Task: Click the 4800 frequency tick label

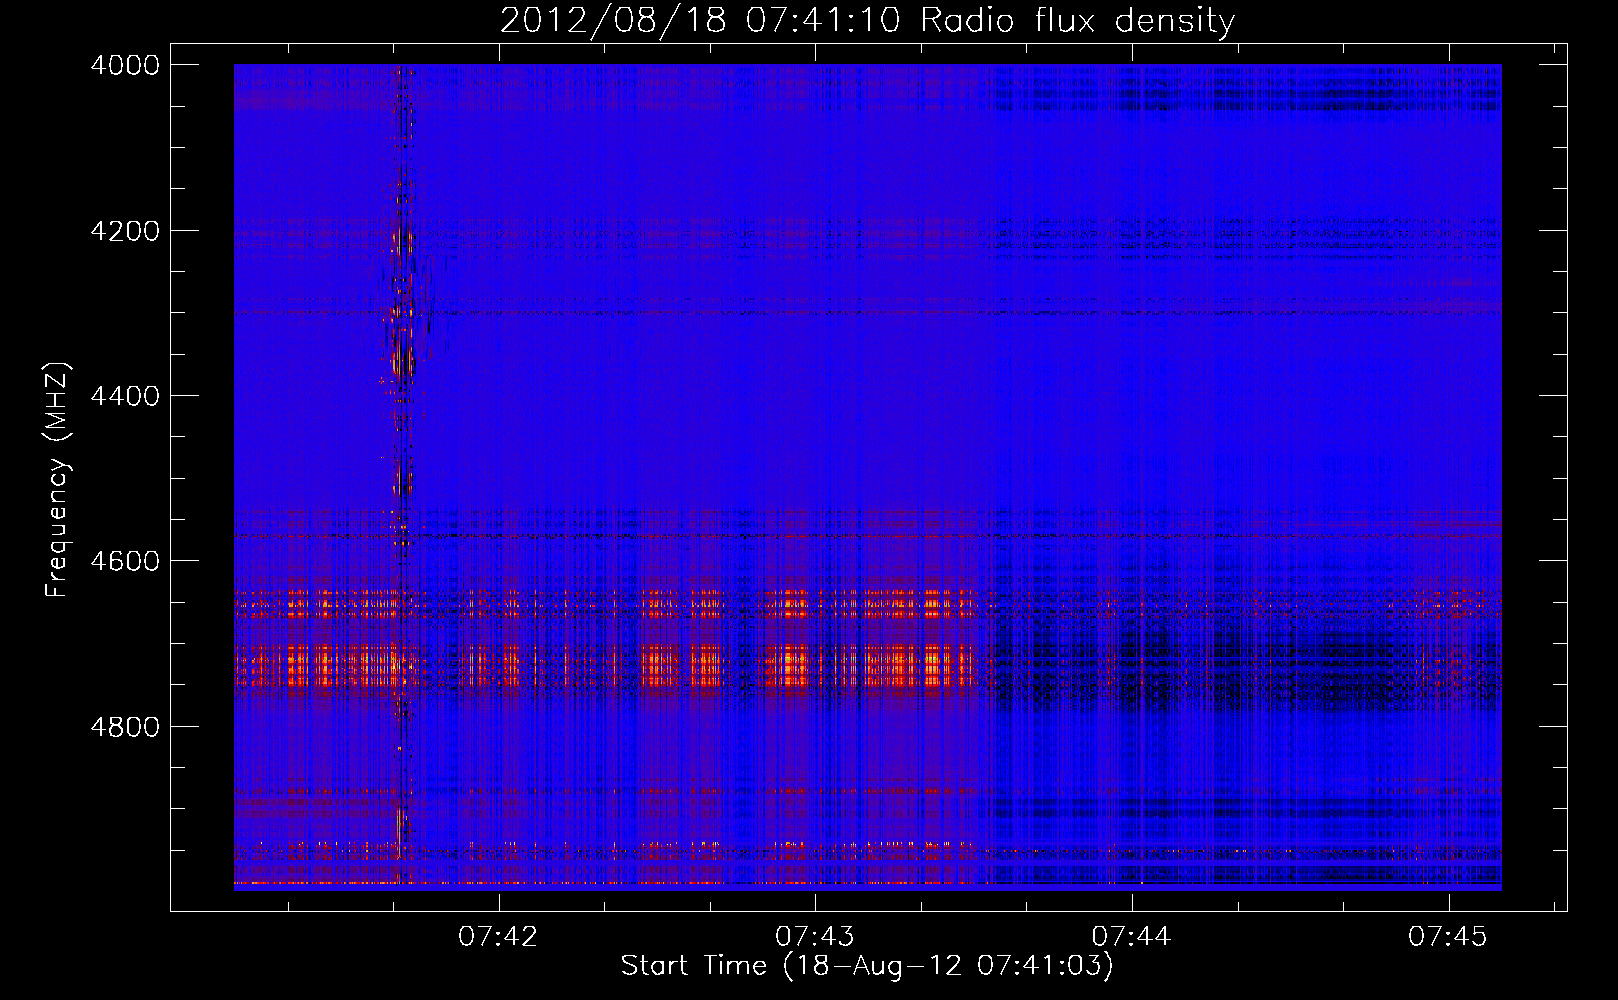Action: point(125,726)
